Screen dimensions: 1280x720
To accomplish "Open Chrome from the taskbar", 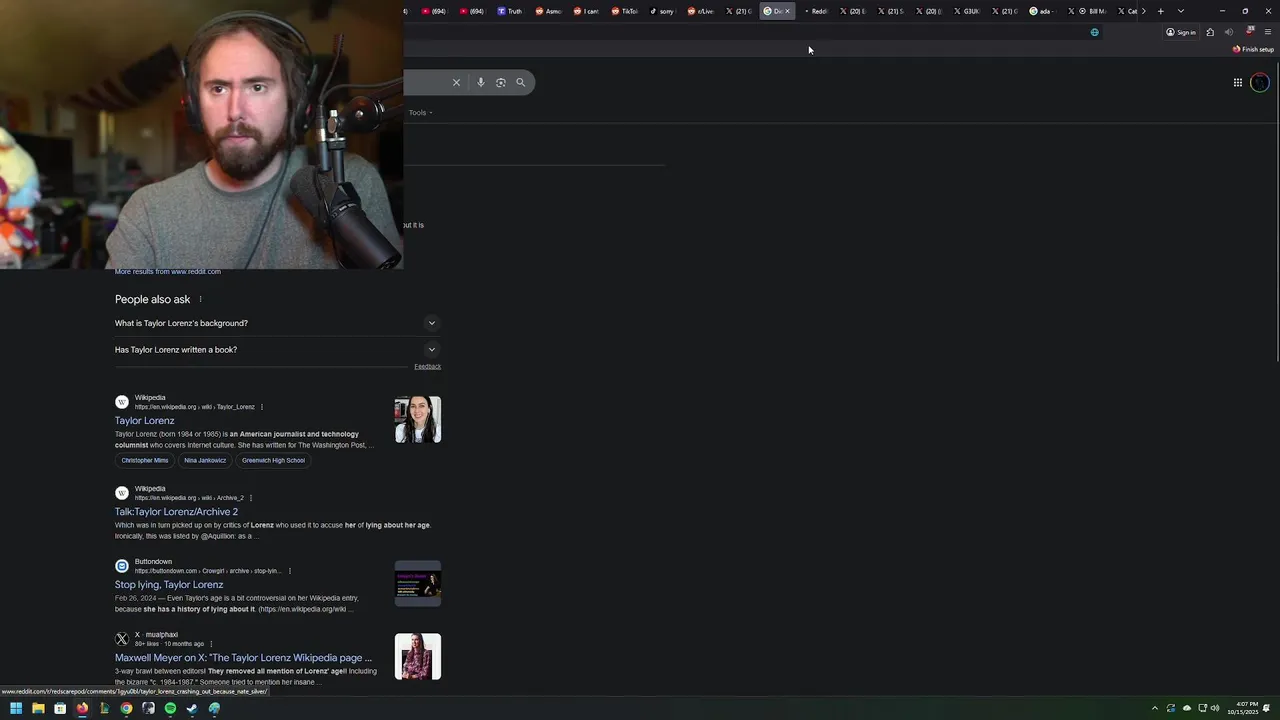I will coord(126,708).
